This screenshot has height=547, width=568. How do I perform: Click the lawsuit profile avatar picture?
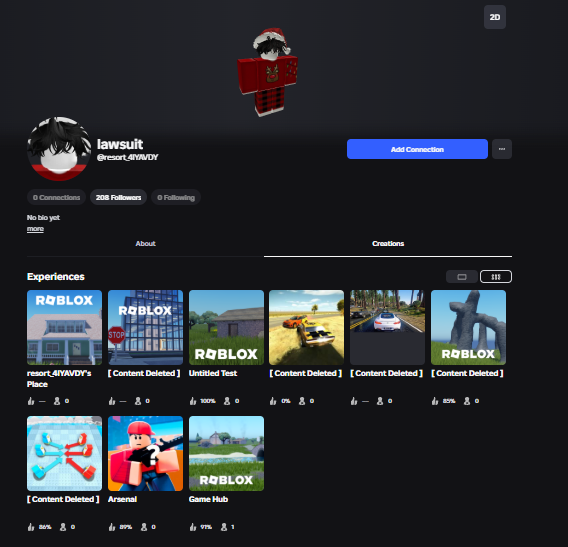(59, 149)
